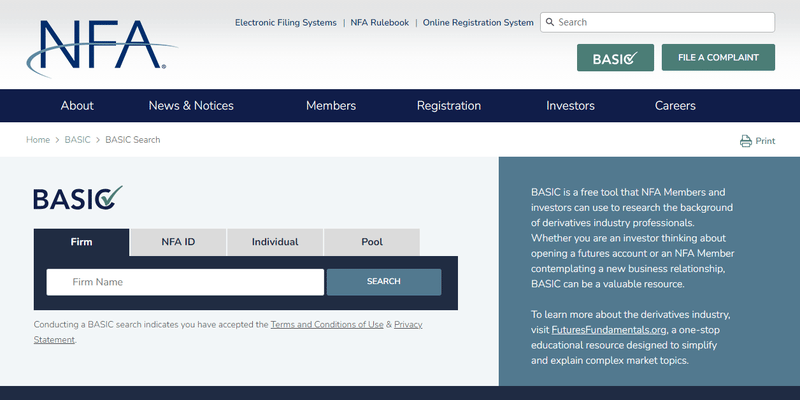Viewport: 800px width, 400px height.
Task: Click the FILE A COMPLAINT button
Action: [718, 58]
